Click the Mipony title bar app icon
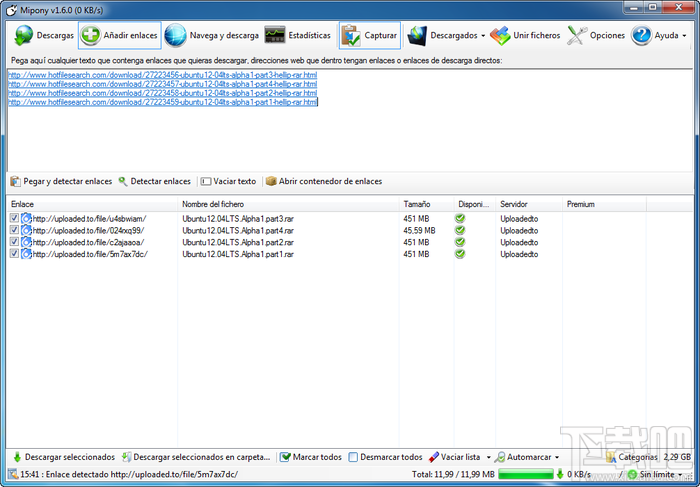This screenshot has width=700, height=487. pyautogui.click(x=12, y=9)
